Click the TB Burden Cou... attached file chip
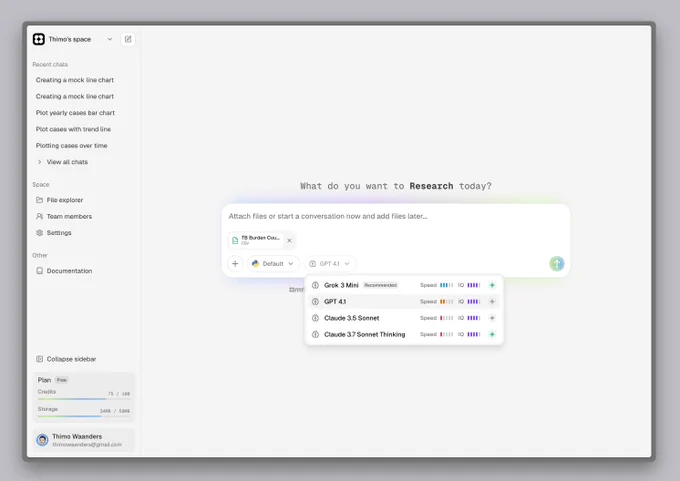Screen dimensions: 680x481 click(x=257, y=240)
